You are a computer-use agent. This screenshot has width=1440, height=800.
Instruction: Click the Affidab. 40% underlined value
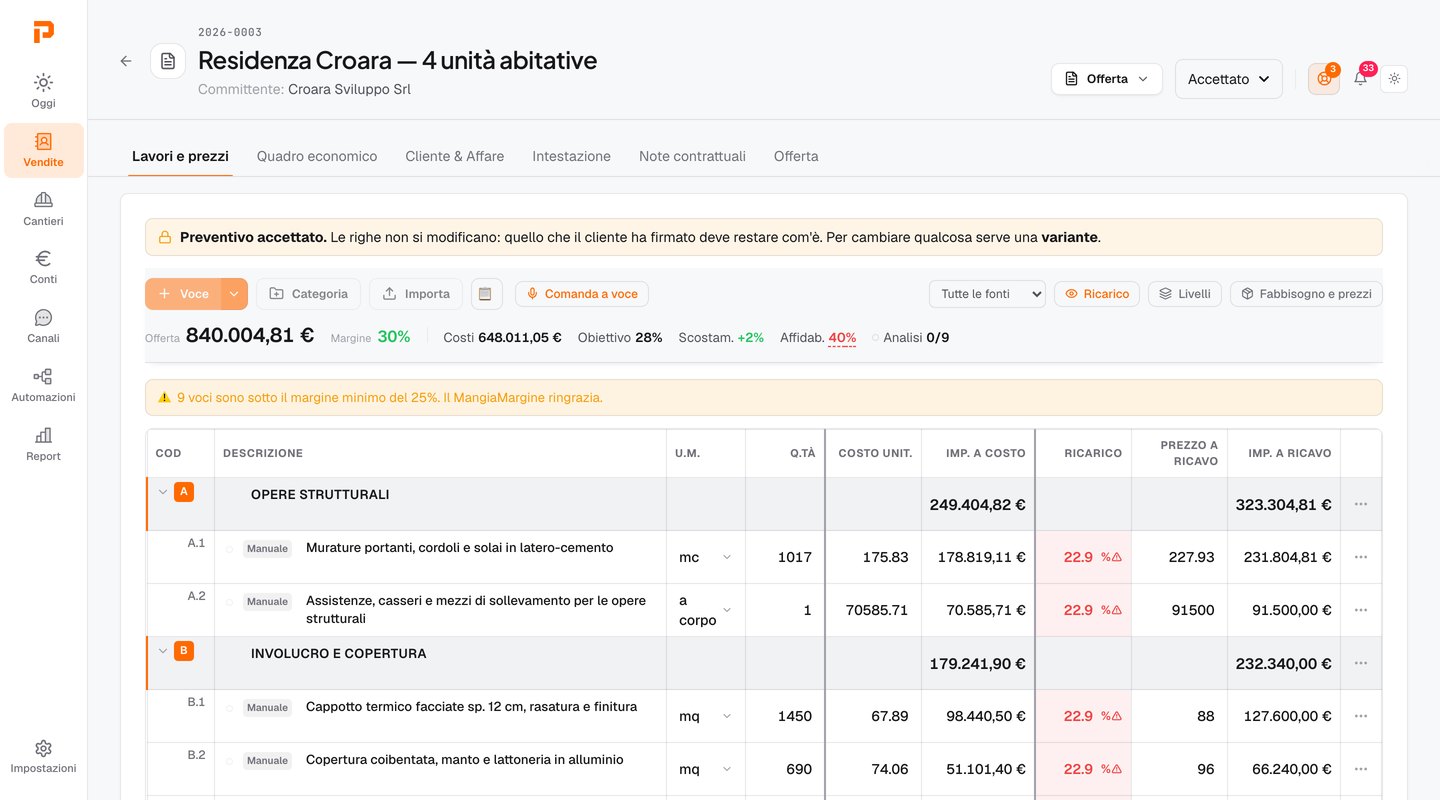pyautogui.click(x=842, y=338)
